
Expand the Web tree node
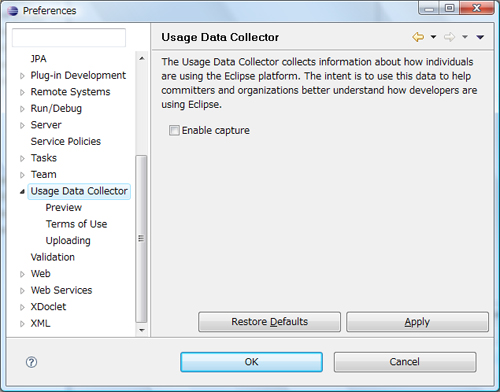click(x=22, y=274)
